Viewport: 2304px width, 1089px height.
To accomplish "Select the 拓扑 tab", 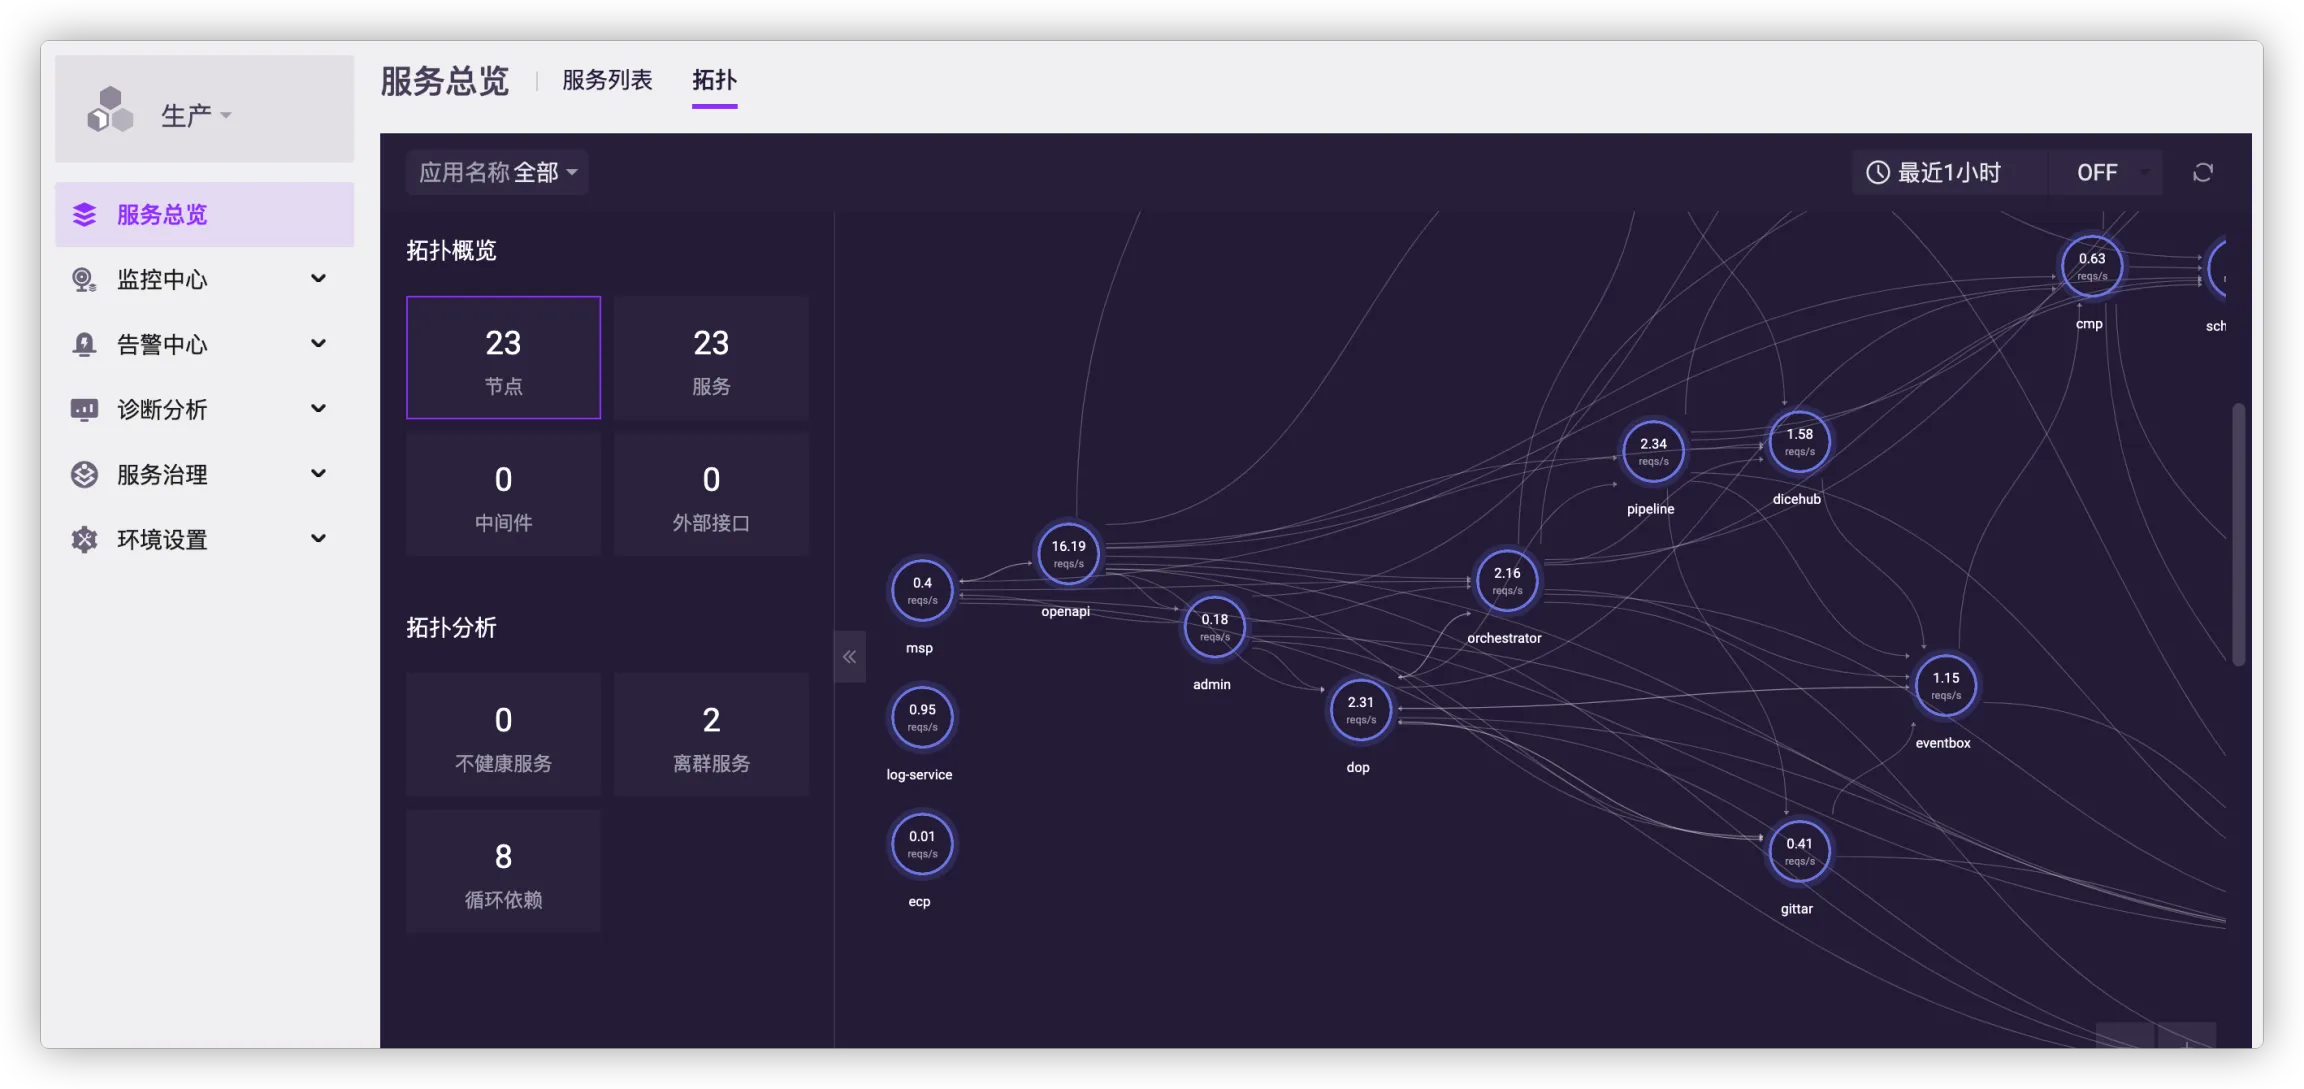I will point(714,80).
